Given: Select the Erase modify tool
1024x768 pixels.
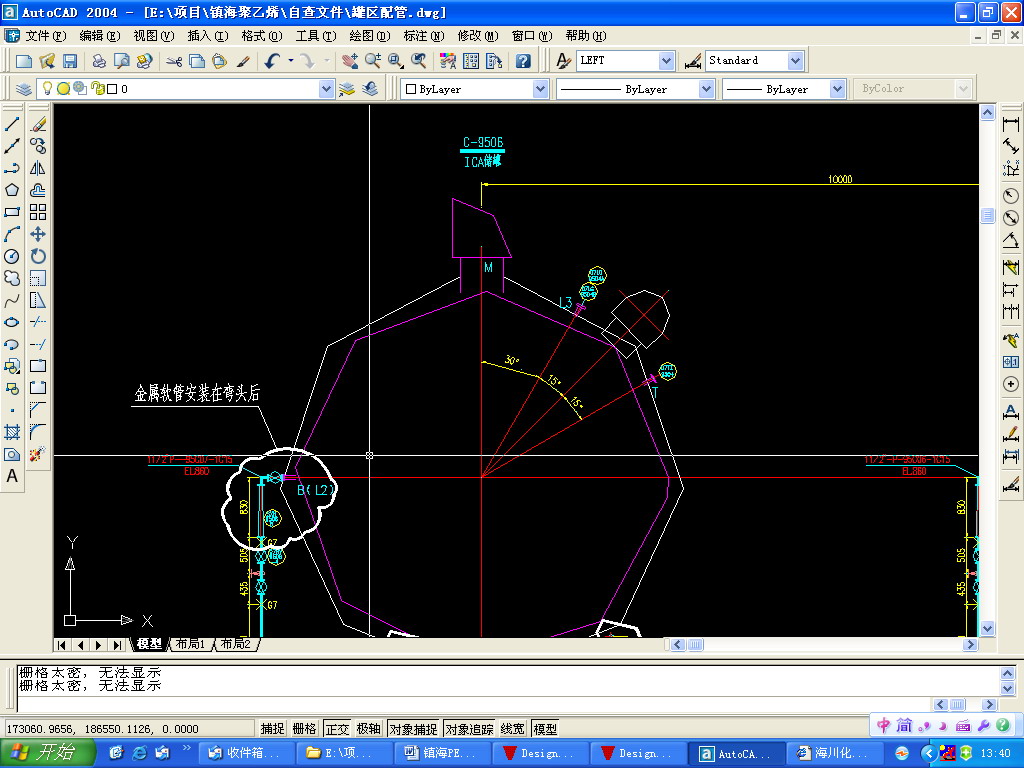Looking at the screenshot, I should 38,124.
